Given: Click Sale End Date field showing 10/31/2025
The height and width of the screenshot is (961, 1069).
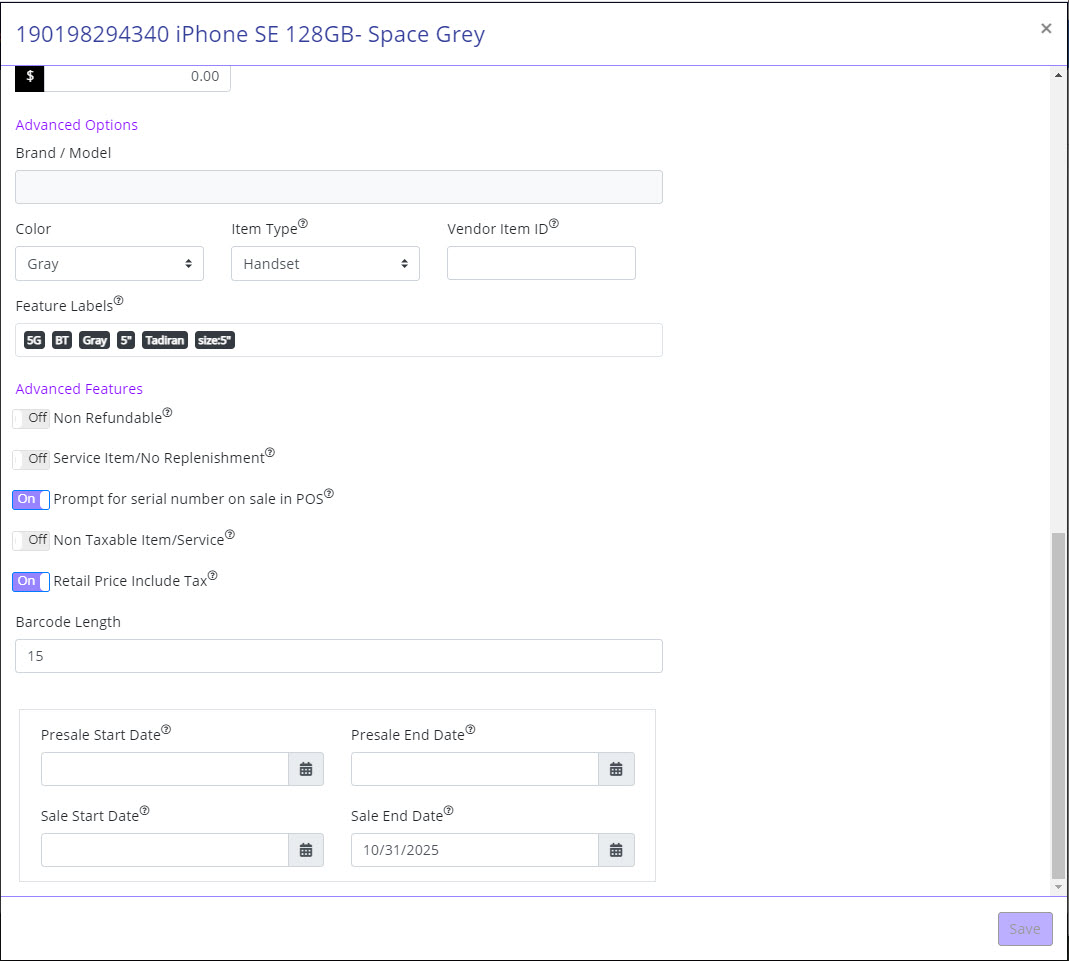Looking at the screenshot, I should 475,850.
